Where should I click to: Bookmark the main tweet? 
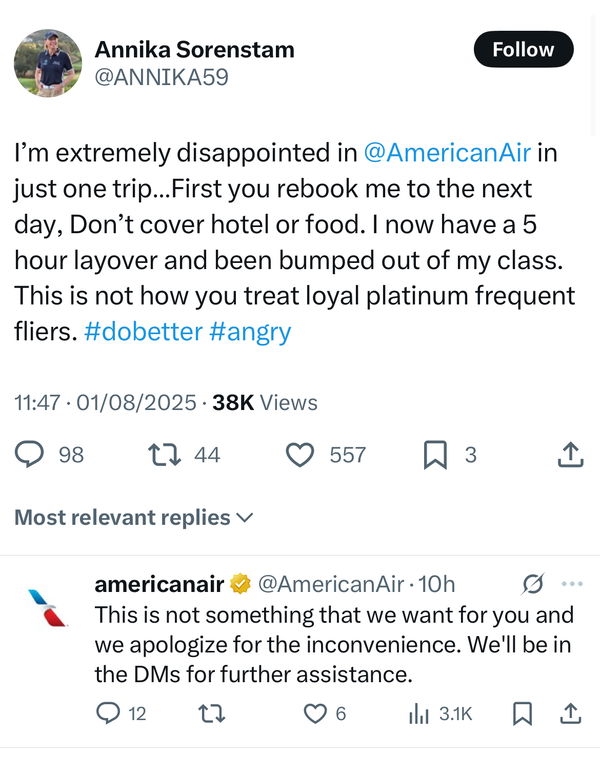[435, 455]
